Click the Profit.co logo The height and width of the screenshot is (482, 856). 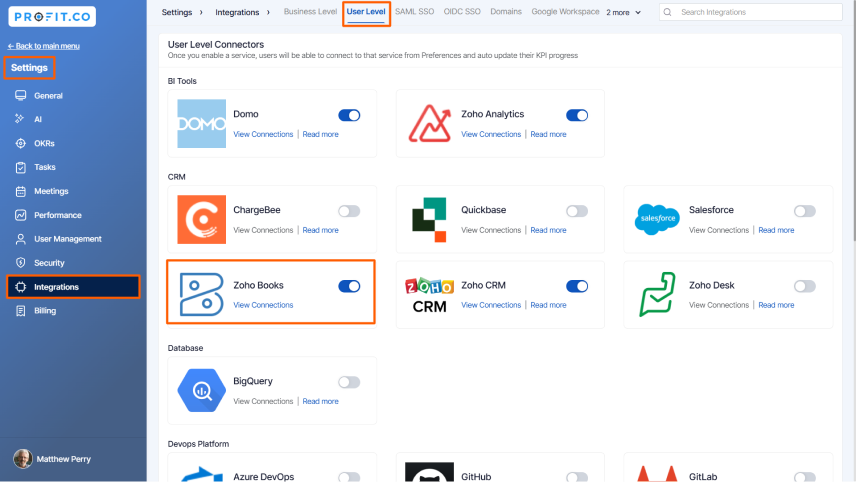pyautogui.click(x=52, y=16)
